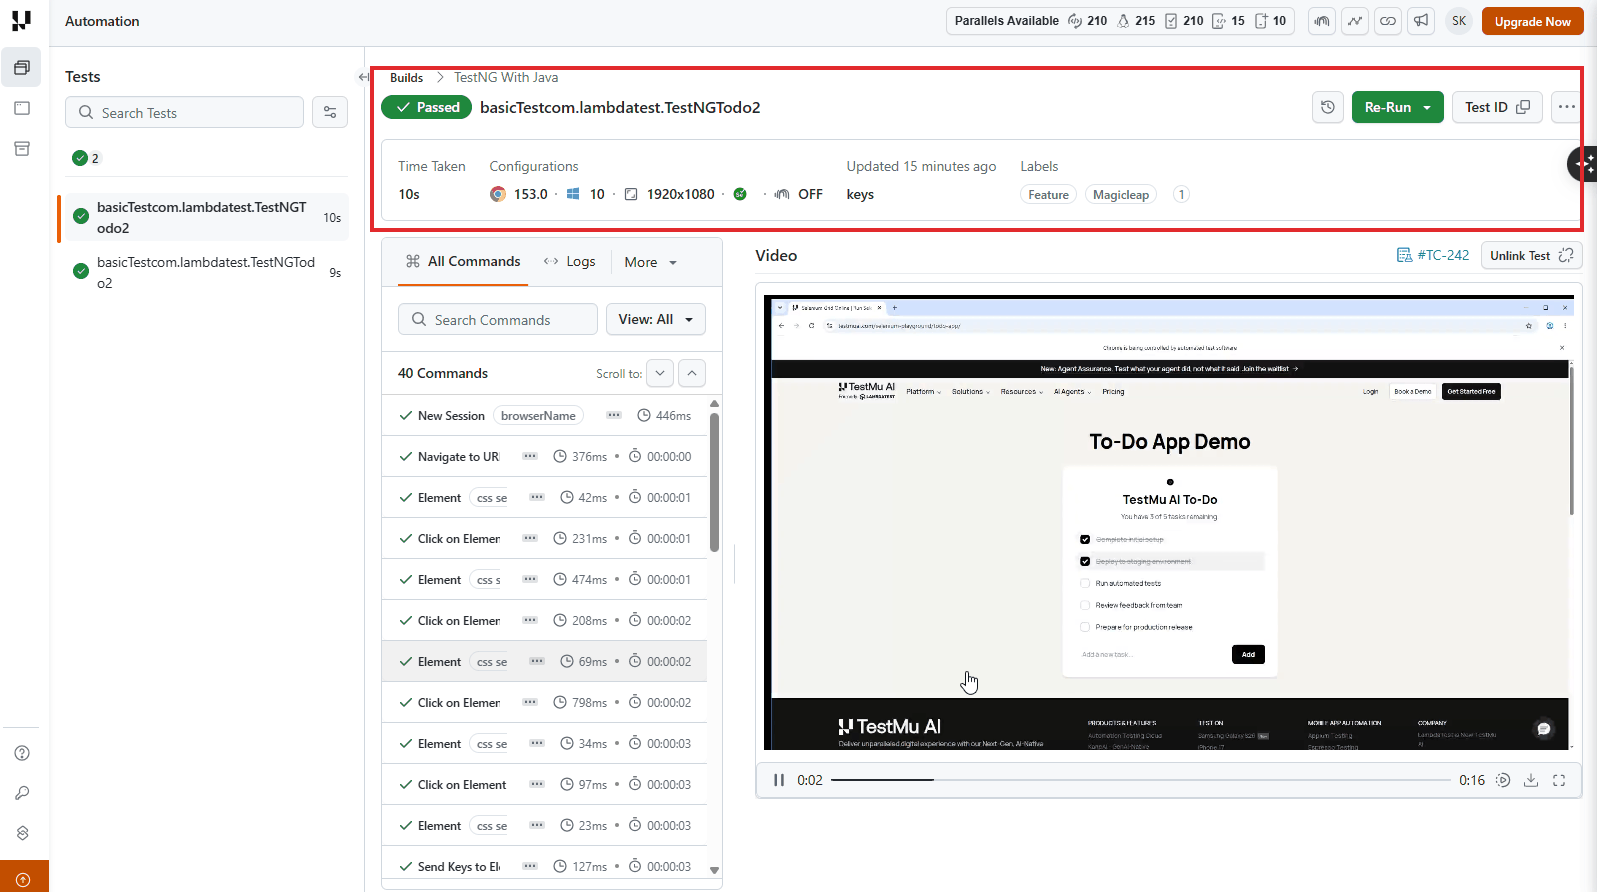Click the Feature label tag
The width and height of the screenshot is (1597, 892).
point(1048,195)
